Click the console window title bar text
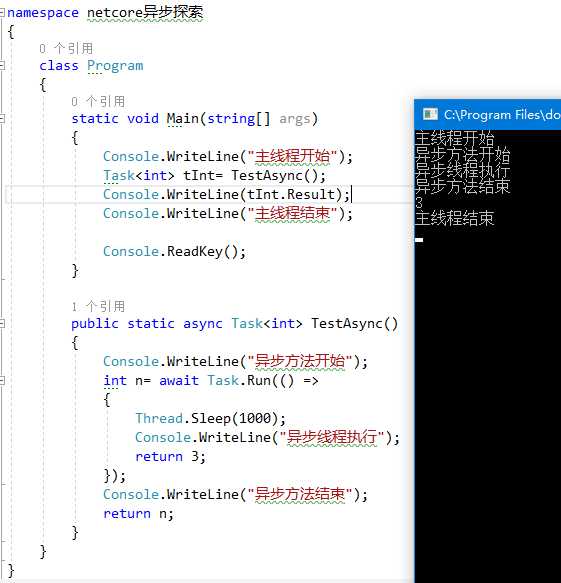 (502, 115)
